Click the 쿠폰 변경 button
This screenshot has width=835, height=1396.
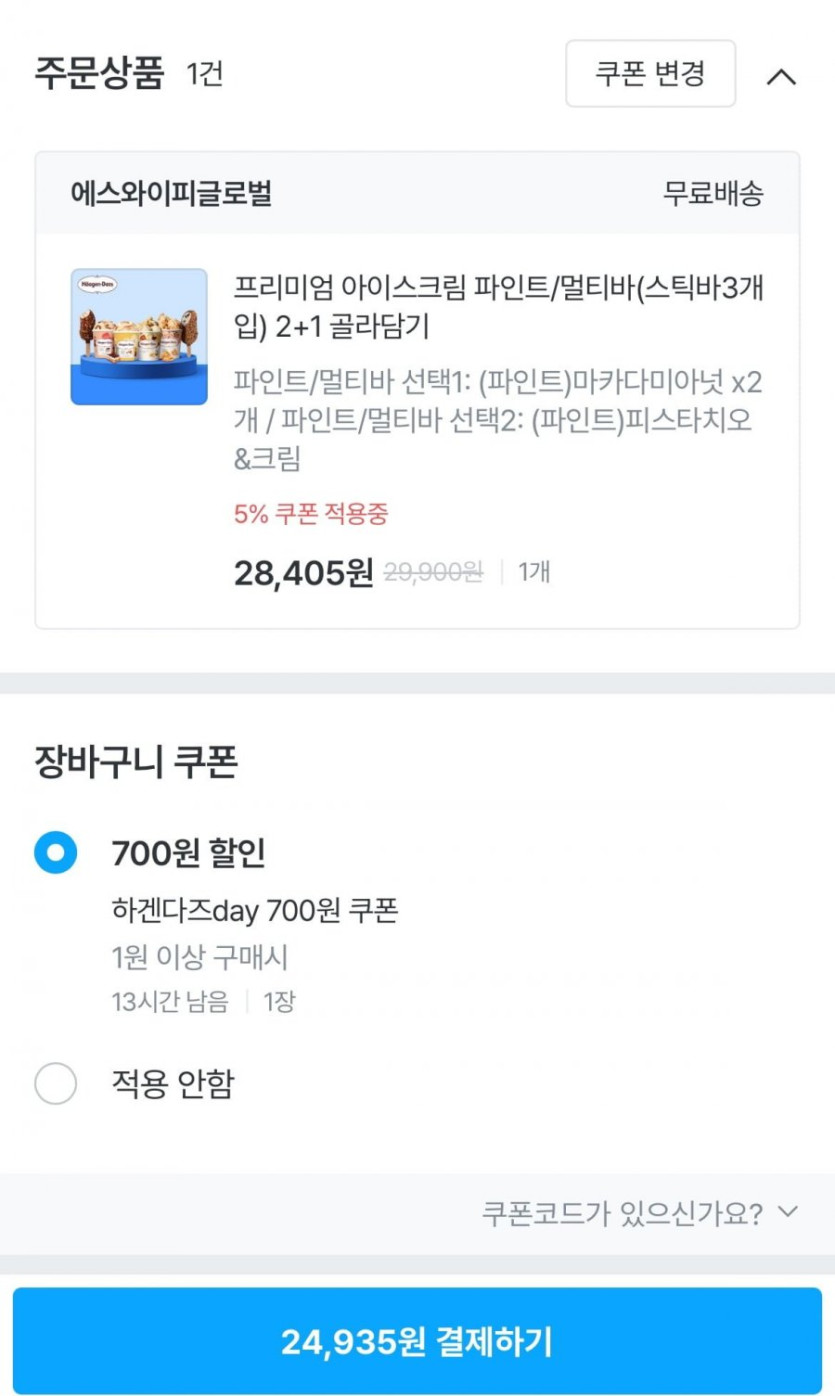click(650, 74)
